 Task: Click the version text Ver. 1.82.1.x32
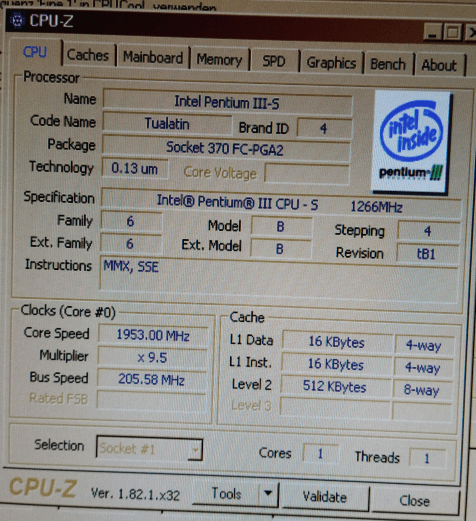(x=135, y=494)
